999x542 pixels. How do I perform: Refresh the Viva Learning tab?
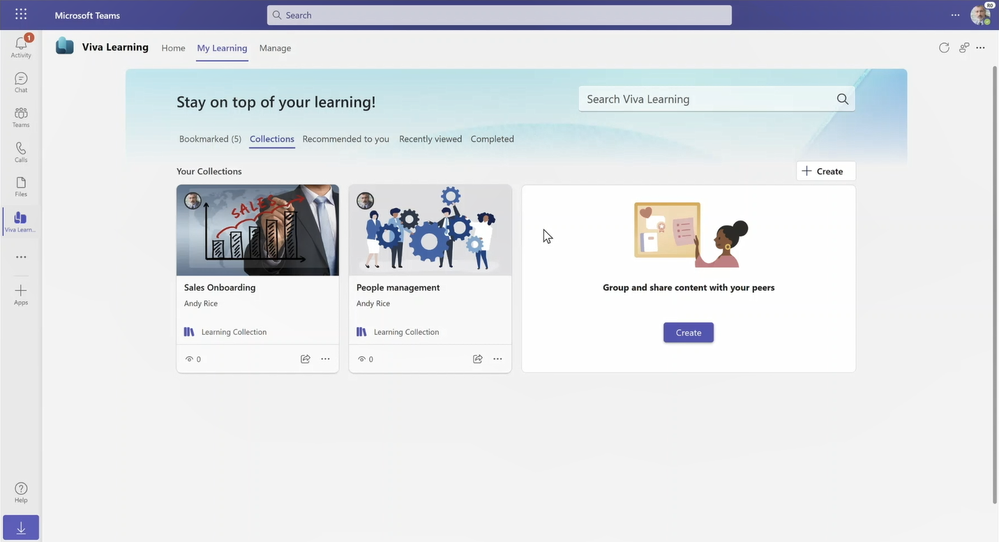[x=944, y=48]
